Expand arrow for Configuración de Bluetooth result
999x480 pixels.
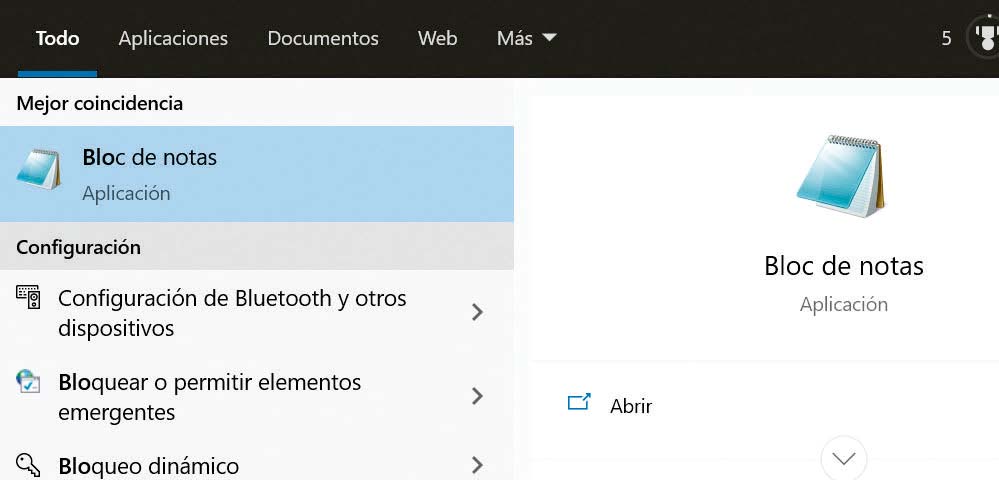[477, 313]
